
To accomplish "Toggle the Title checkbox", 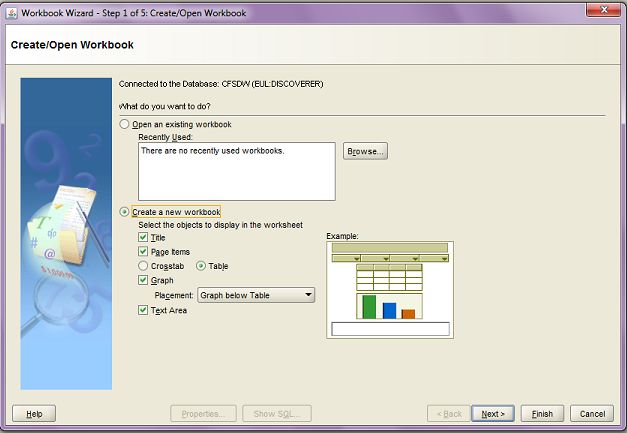I will point(143,237).
